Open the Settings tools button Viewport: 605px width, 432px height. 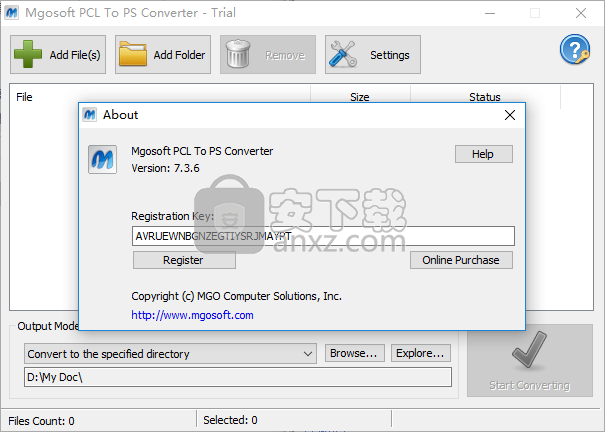[373, 55]
